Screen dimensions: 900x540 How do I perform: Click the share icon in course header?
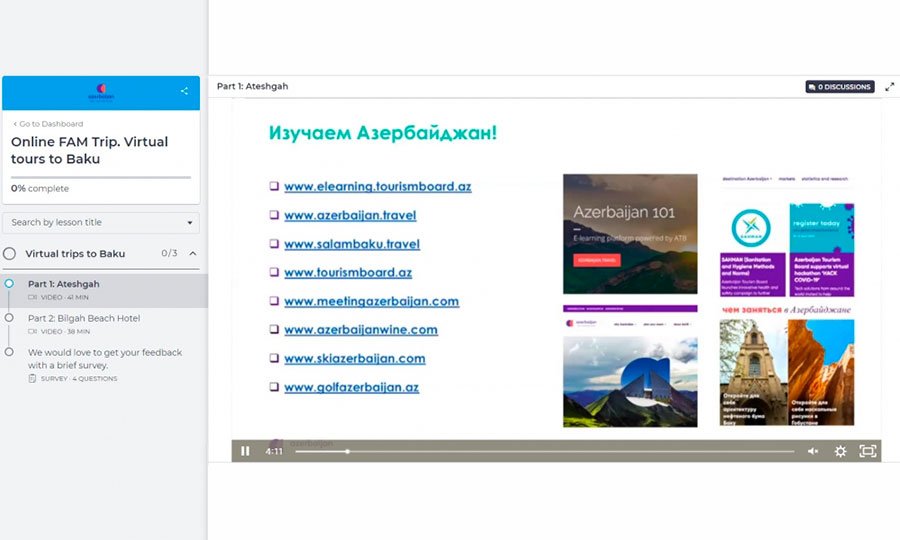184,91
